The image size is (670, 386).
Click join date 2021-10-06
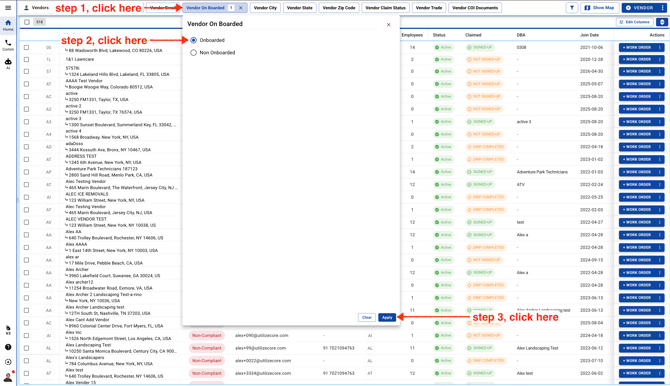coord(591,47)
